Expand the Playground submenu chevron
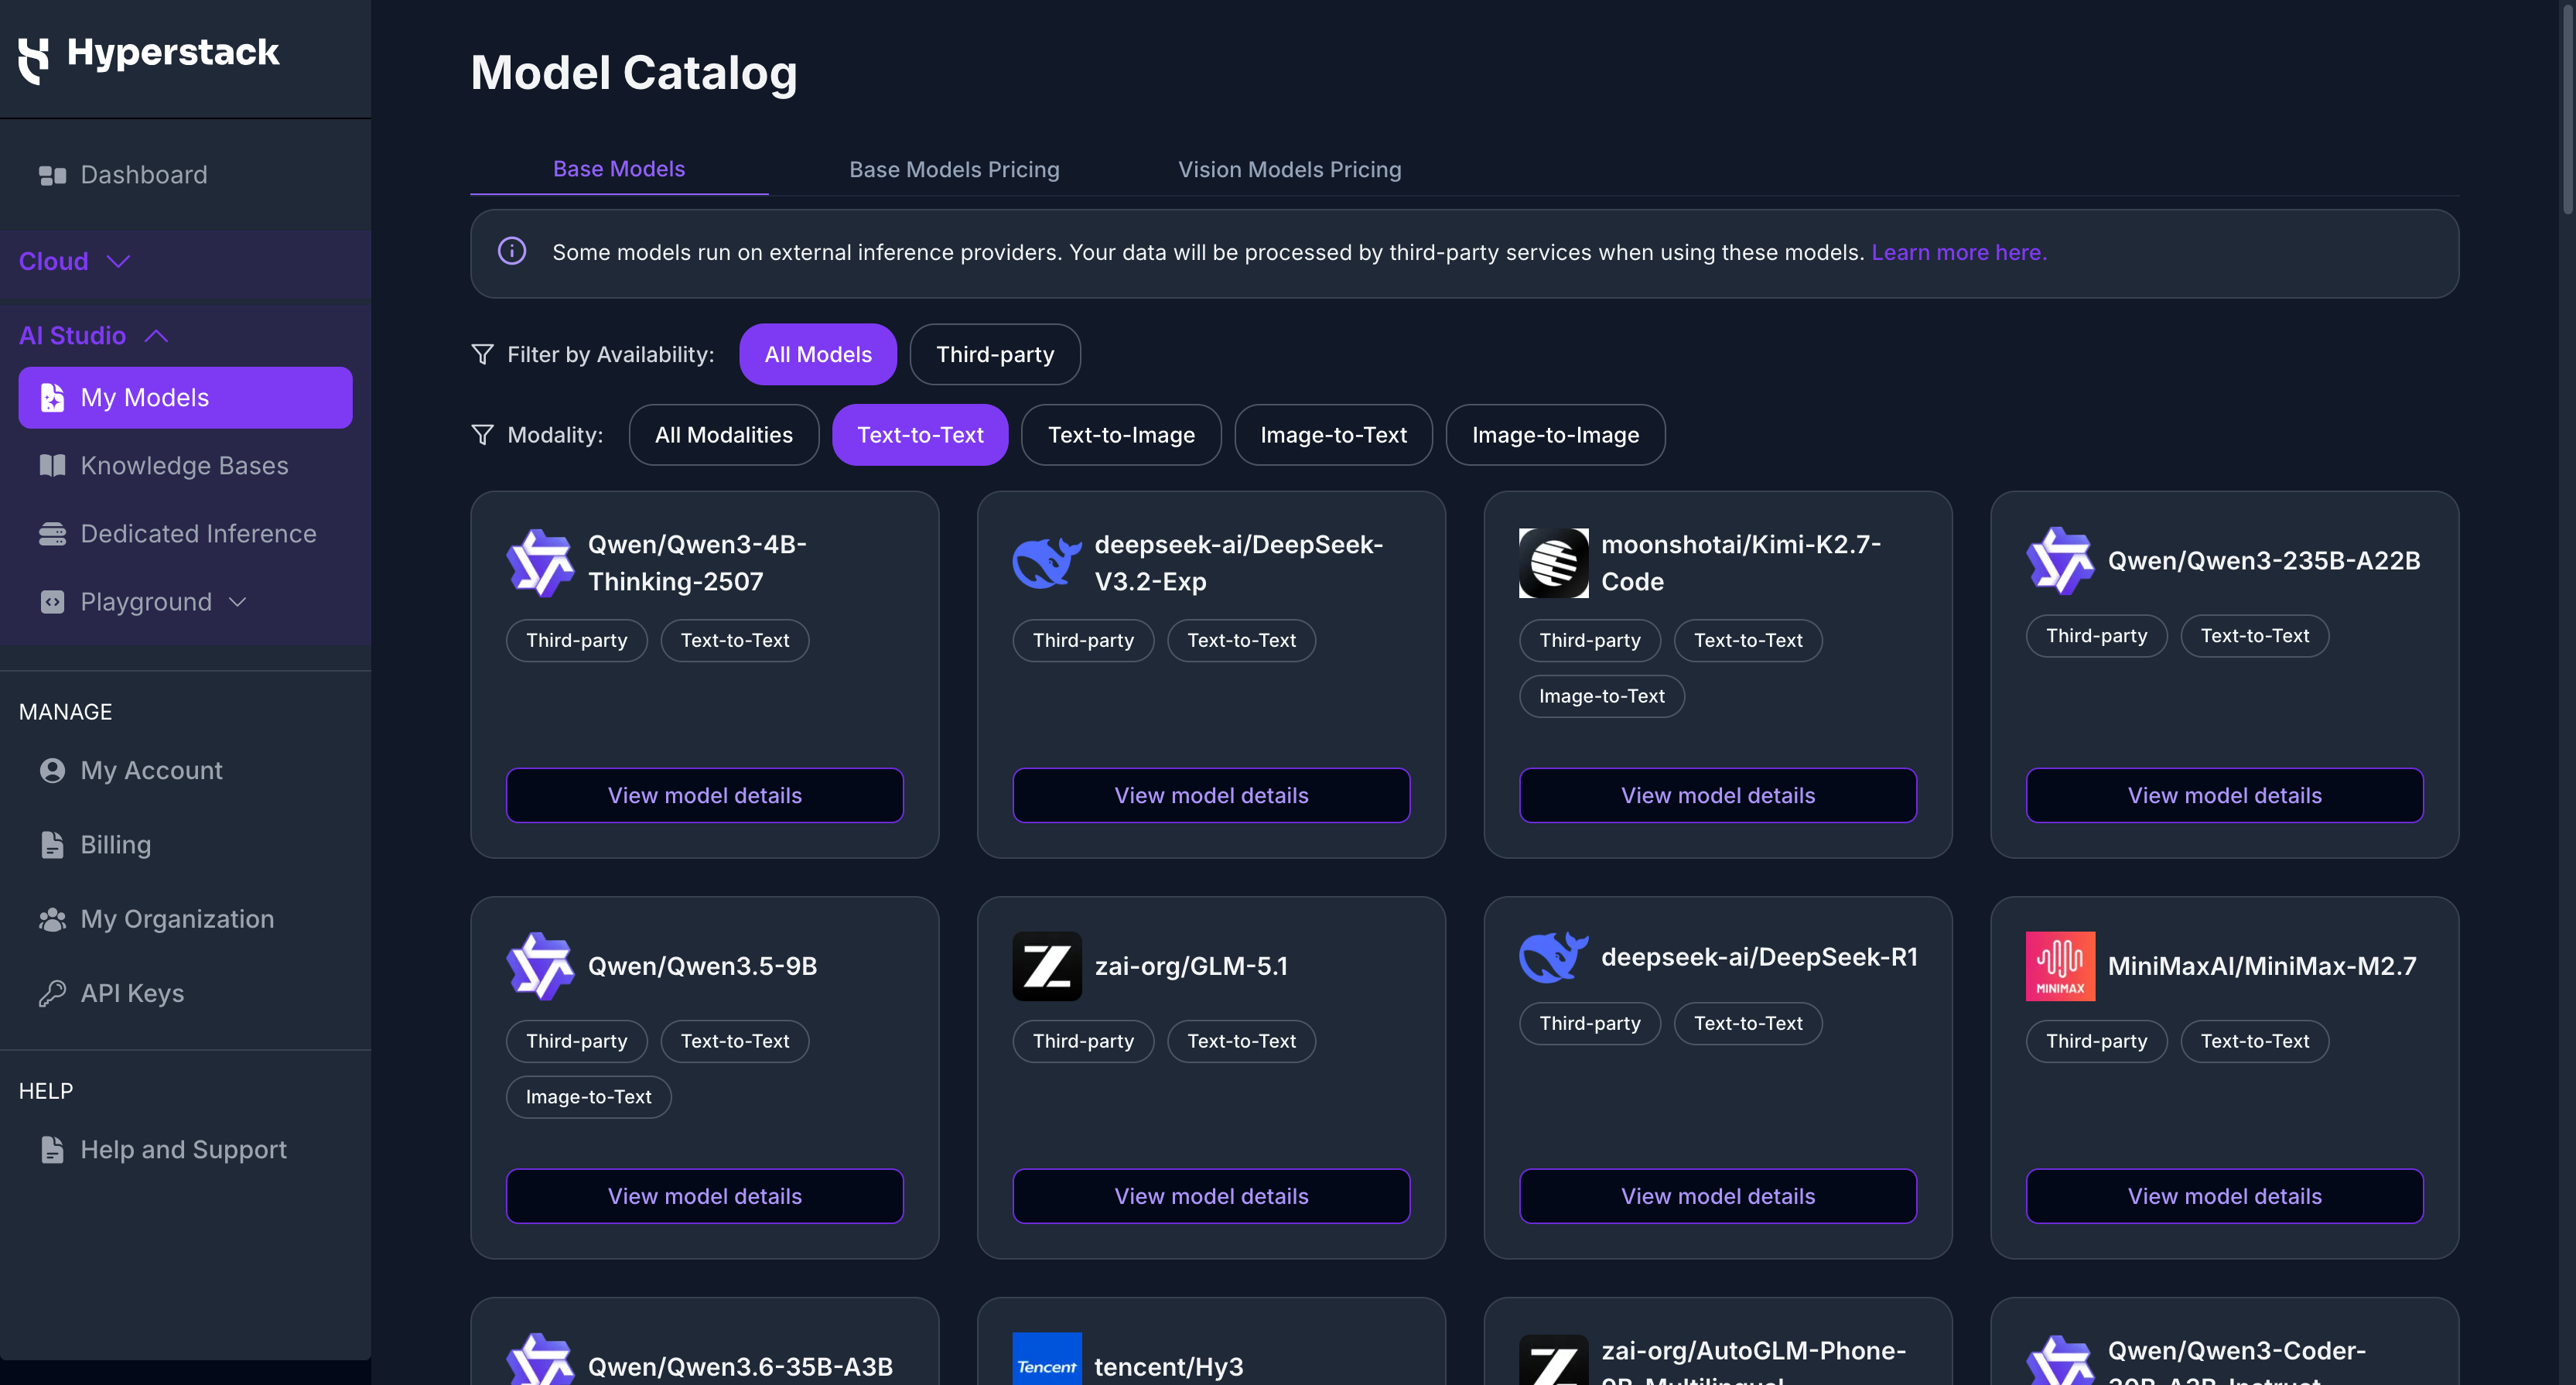Screen dimensions: 2576x1385 (x=237, y=602)
